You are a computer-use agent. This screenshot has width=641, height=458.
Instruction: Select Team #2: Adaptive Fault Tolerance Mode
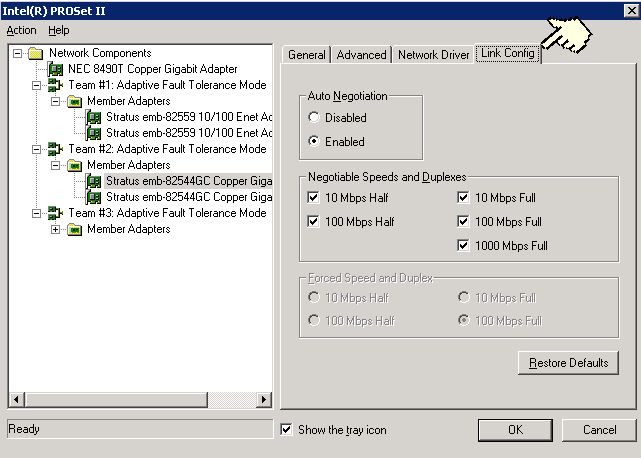coord(167,149)
